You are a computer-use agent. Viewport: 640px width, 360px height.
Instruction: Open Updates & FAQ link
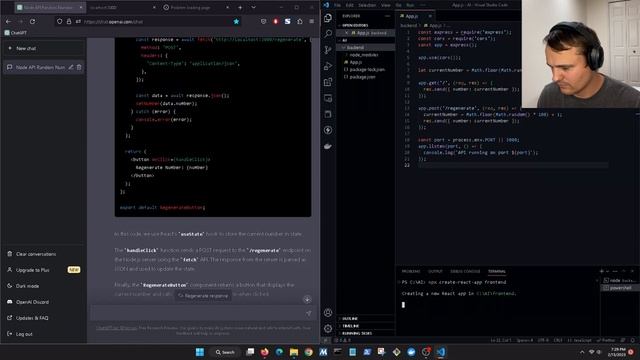coord(27,318)
